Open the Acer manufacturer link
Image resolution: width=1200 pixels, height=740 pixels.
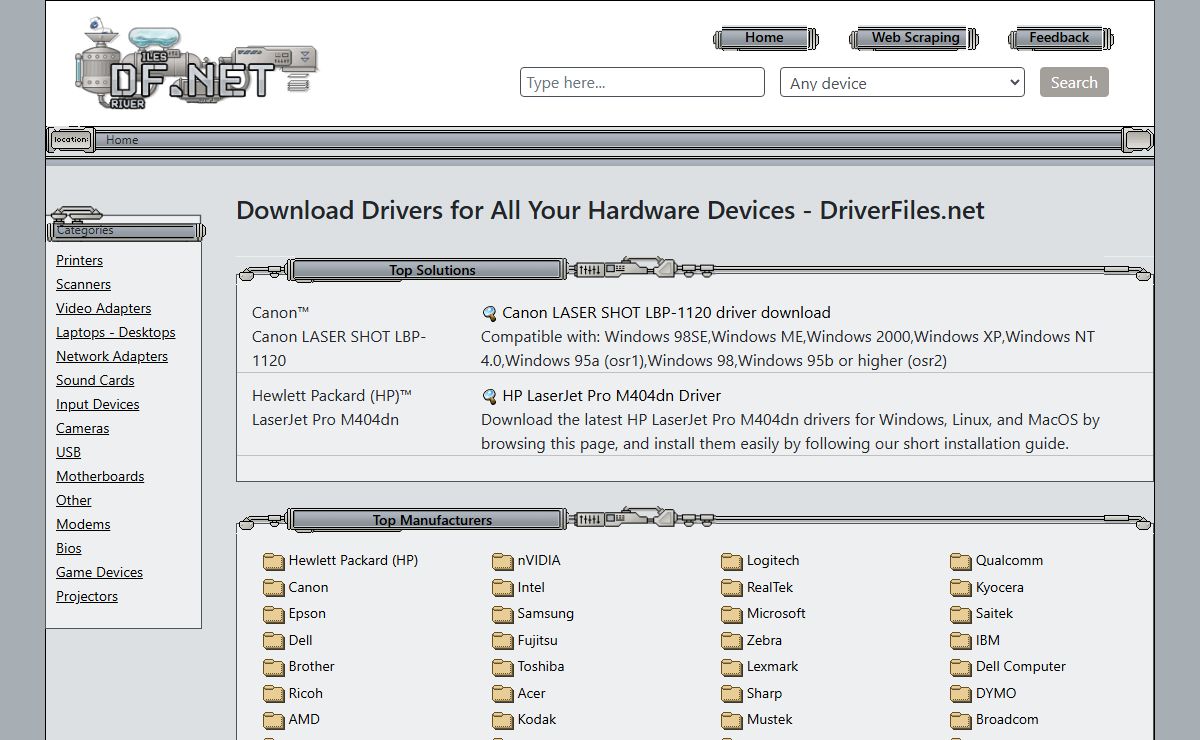pos(531,694)
